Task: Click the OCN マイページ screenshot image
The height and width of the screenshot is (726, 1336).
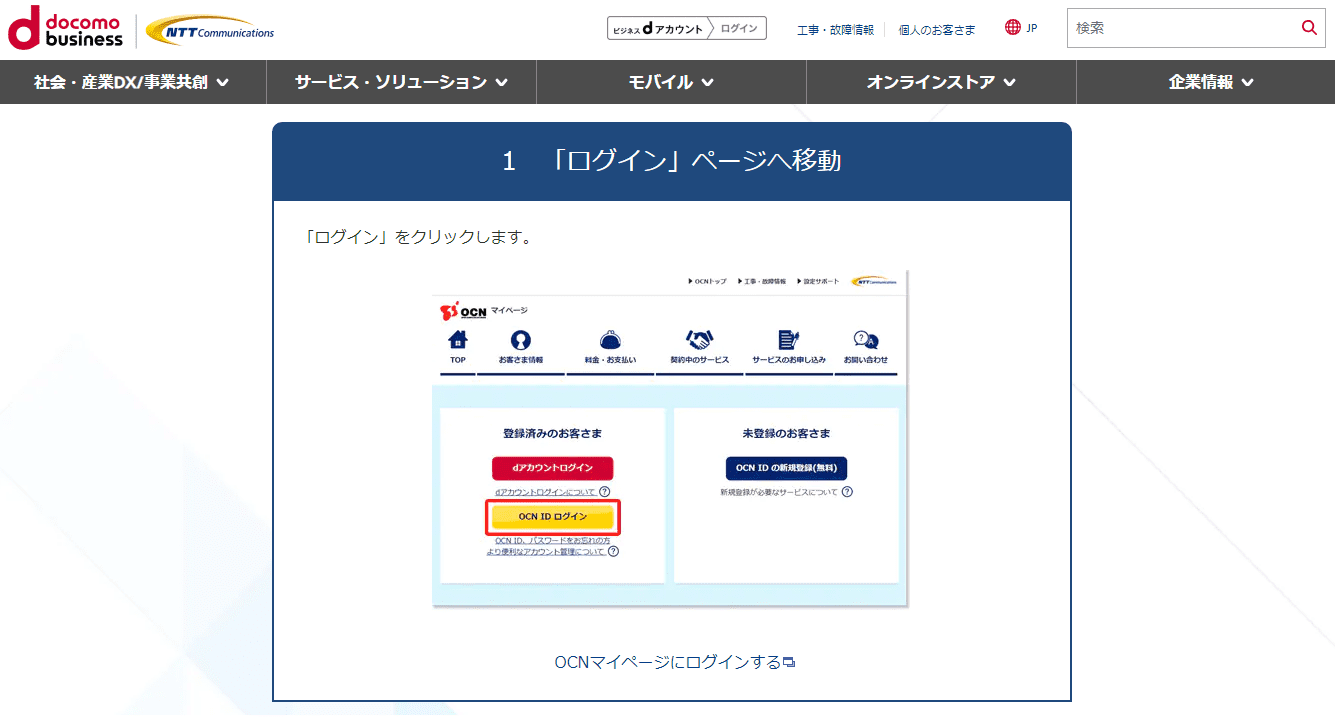Action: [x=670, y=438]
